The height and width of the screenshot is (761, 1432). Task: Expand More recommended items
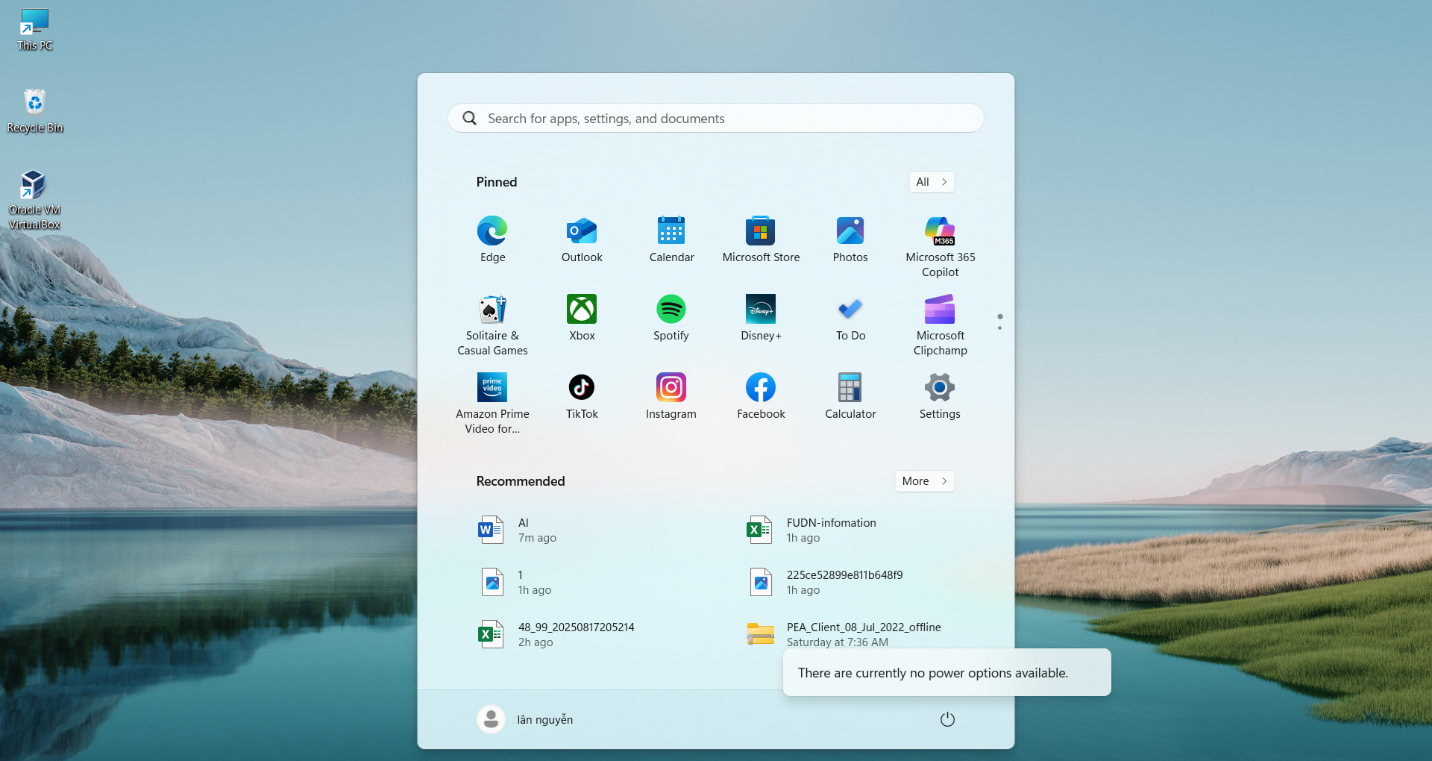[x=924, y=481]
